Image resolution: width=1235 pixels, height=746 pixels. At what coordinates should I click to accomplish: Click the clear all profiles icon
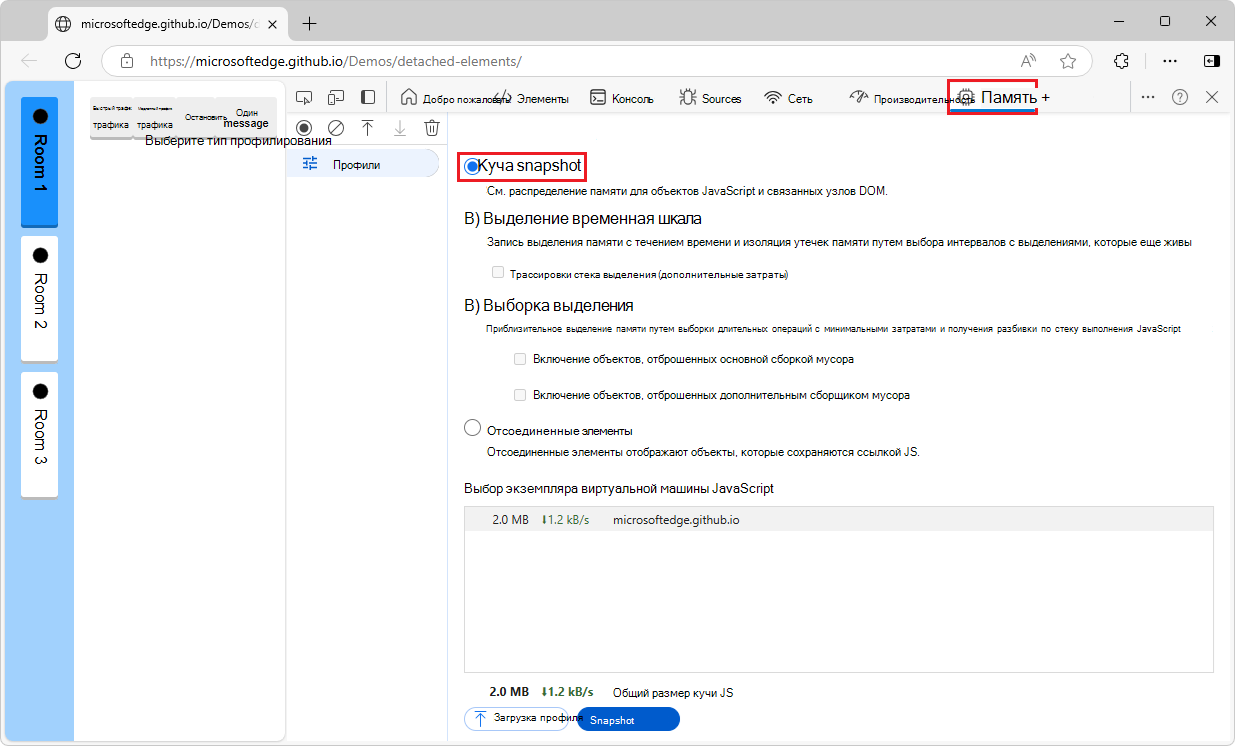click(336, 128)
